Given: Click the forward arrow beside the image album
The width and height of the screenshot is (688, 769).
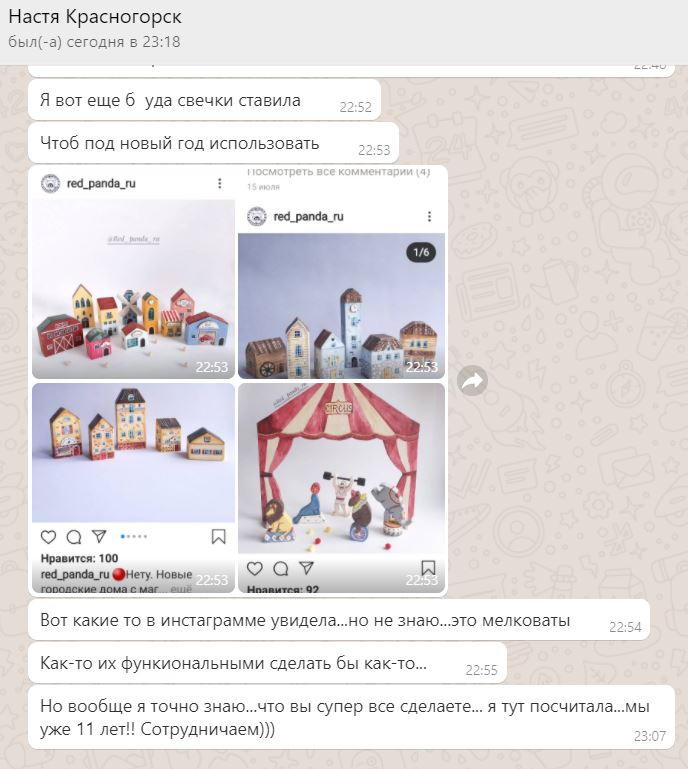Looking at the screenshot, I should [x=472, y=381].
